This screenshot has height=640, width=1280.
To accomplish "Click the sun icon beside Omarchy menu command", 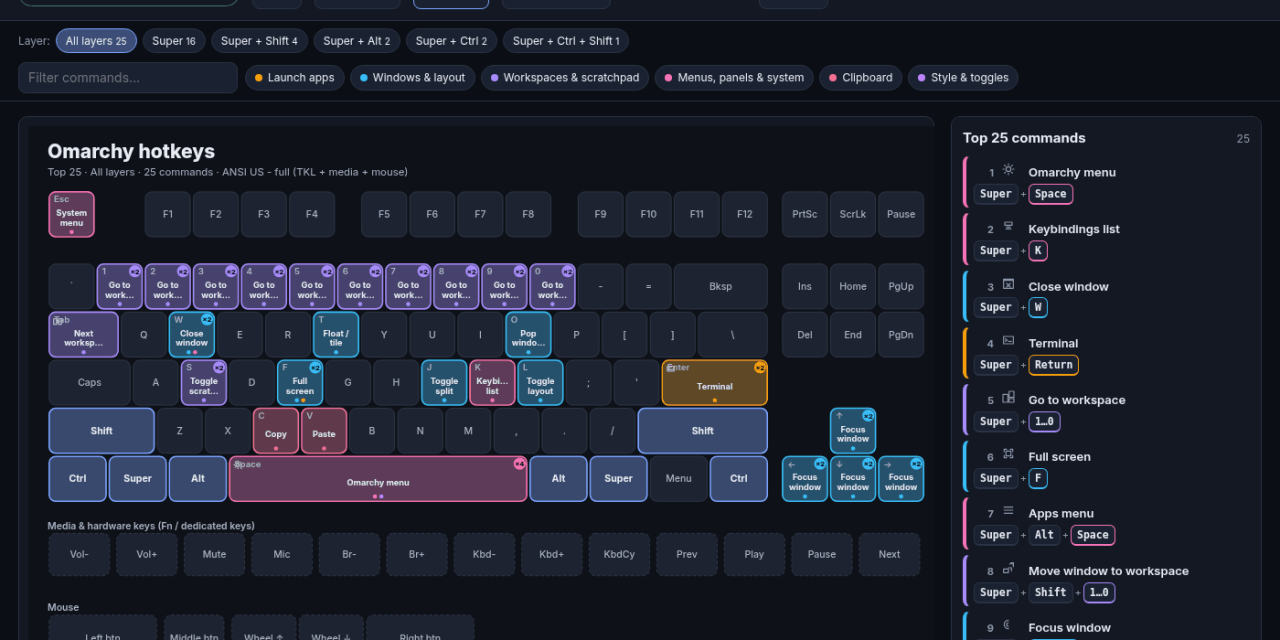I will [x=1008, y=171].
